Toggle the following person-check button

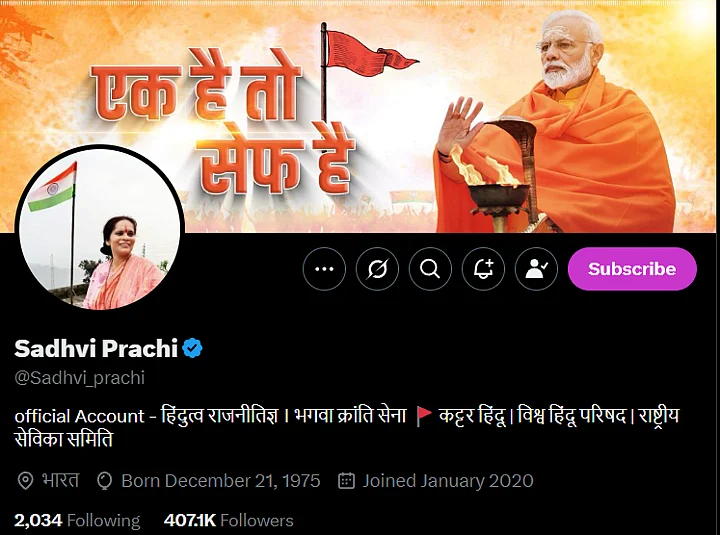(x=536, y=269)
